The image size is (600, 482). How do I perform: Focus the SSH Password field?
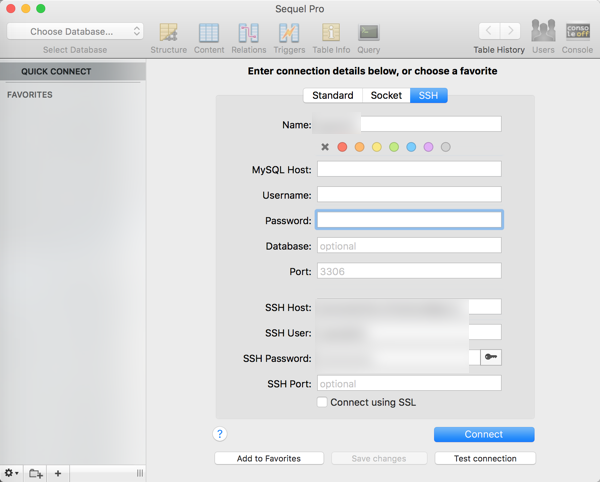398,357
